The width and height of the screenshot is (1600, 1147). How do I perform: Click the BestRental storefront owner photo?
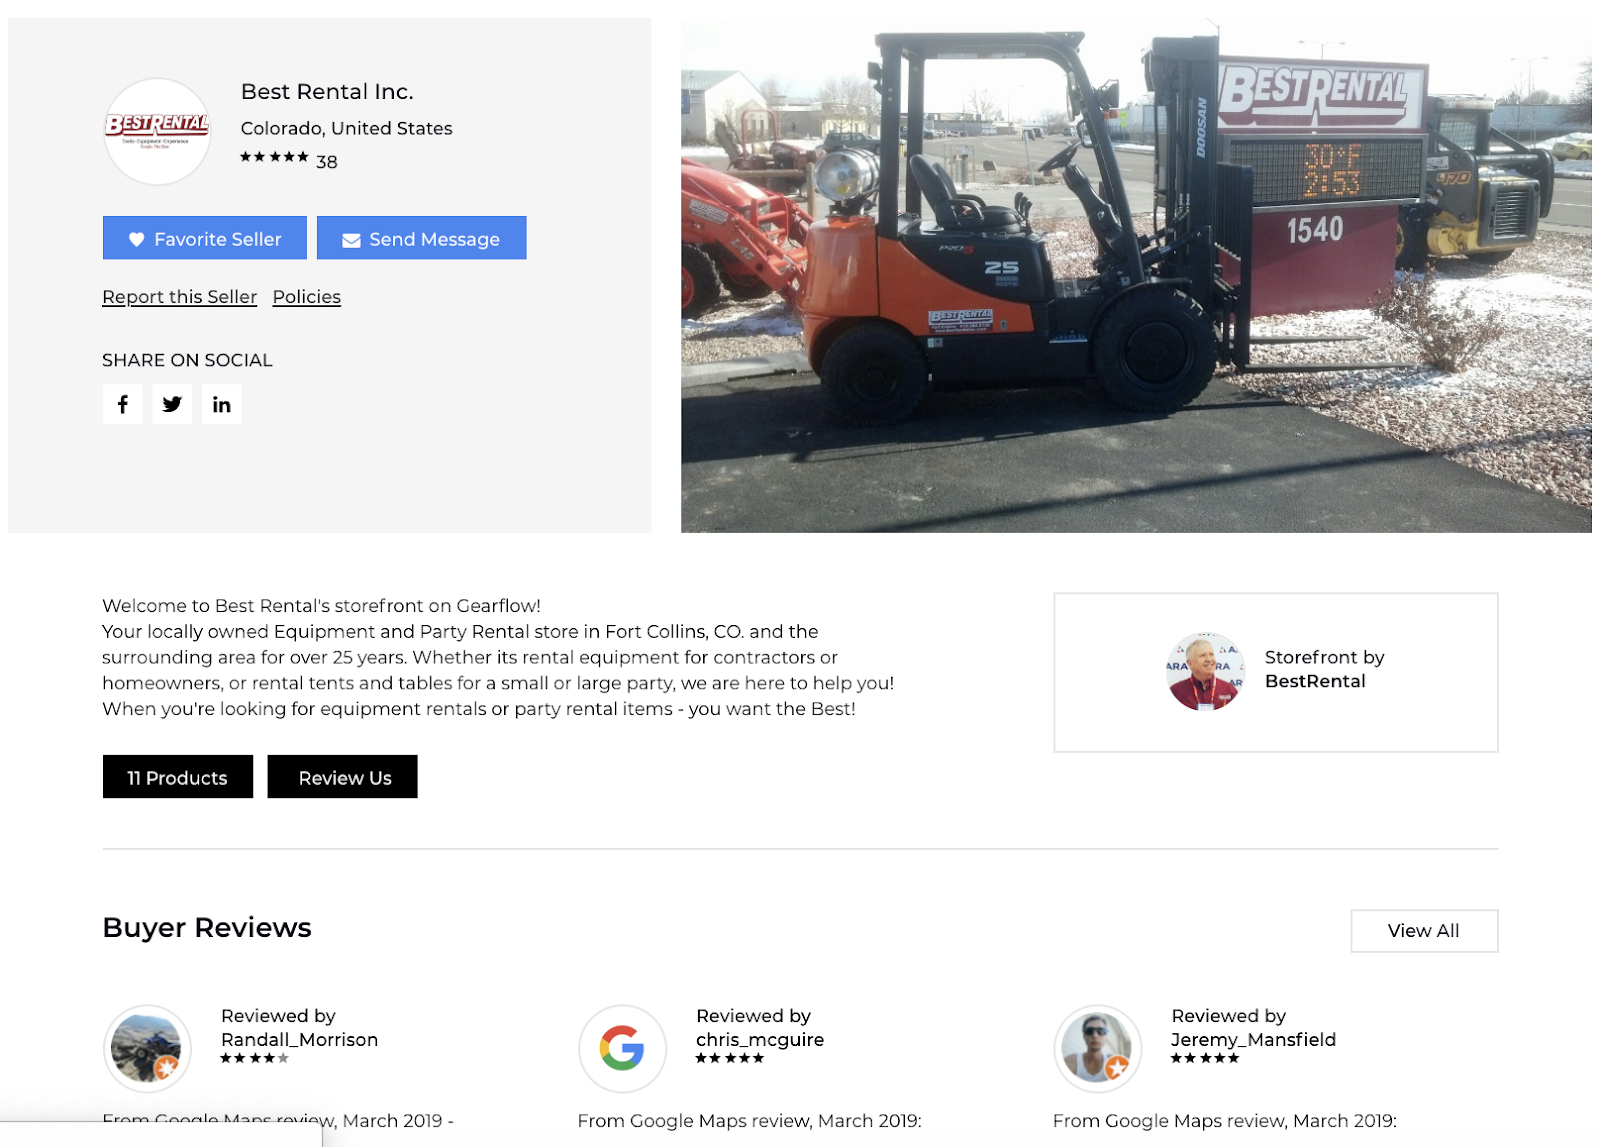(x=1204, y=671)
